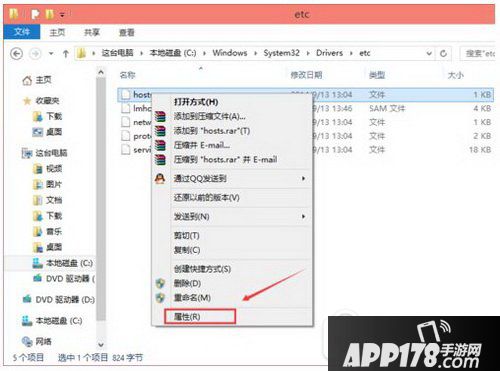Switch to the 共享 ribbon tab
The width and height of the screenshot is (500, 371).
92,32
